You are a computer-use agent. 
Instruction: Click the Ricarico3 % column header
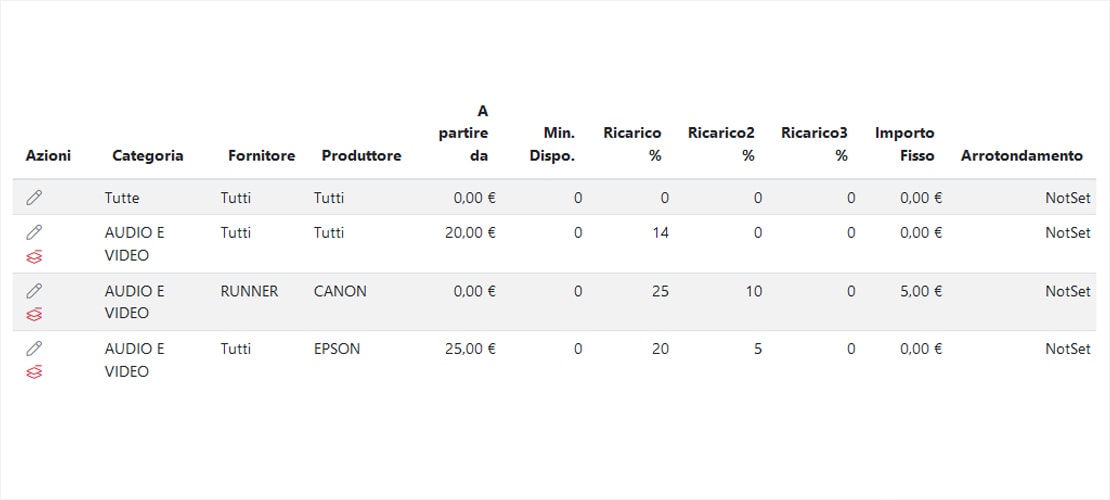[x=814, y=144]
